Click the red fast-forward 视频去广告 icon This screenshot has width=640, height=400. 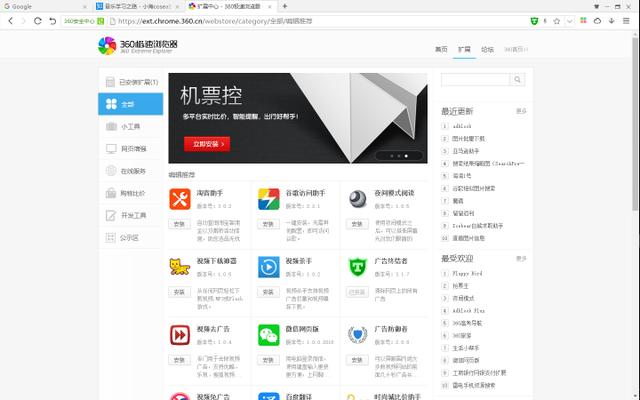coord(180,335)
